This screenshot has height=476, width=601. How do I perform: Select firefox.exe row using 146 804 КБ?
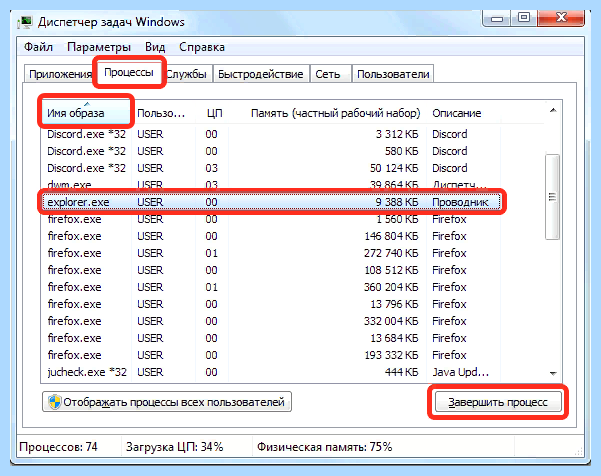[x=271, y=236]
